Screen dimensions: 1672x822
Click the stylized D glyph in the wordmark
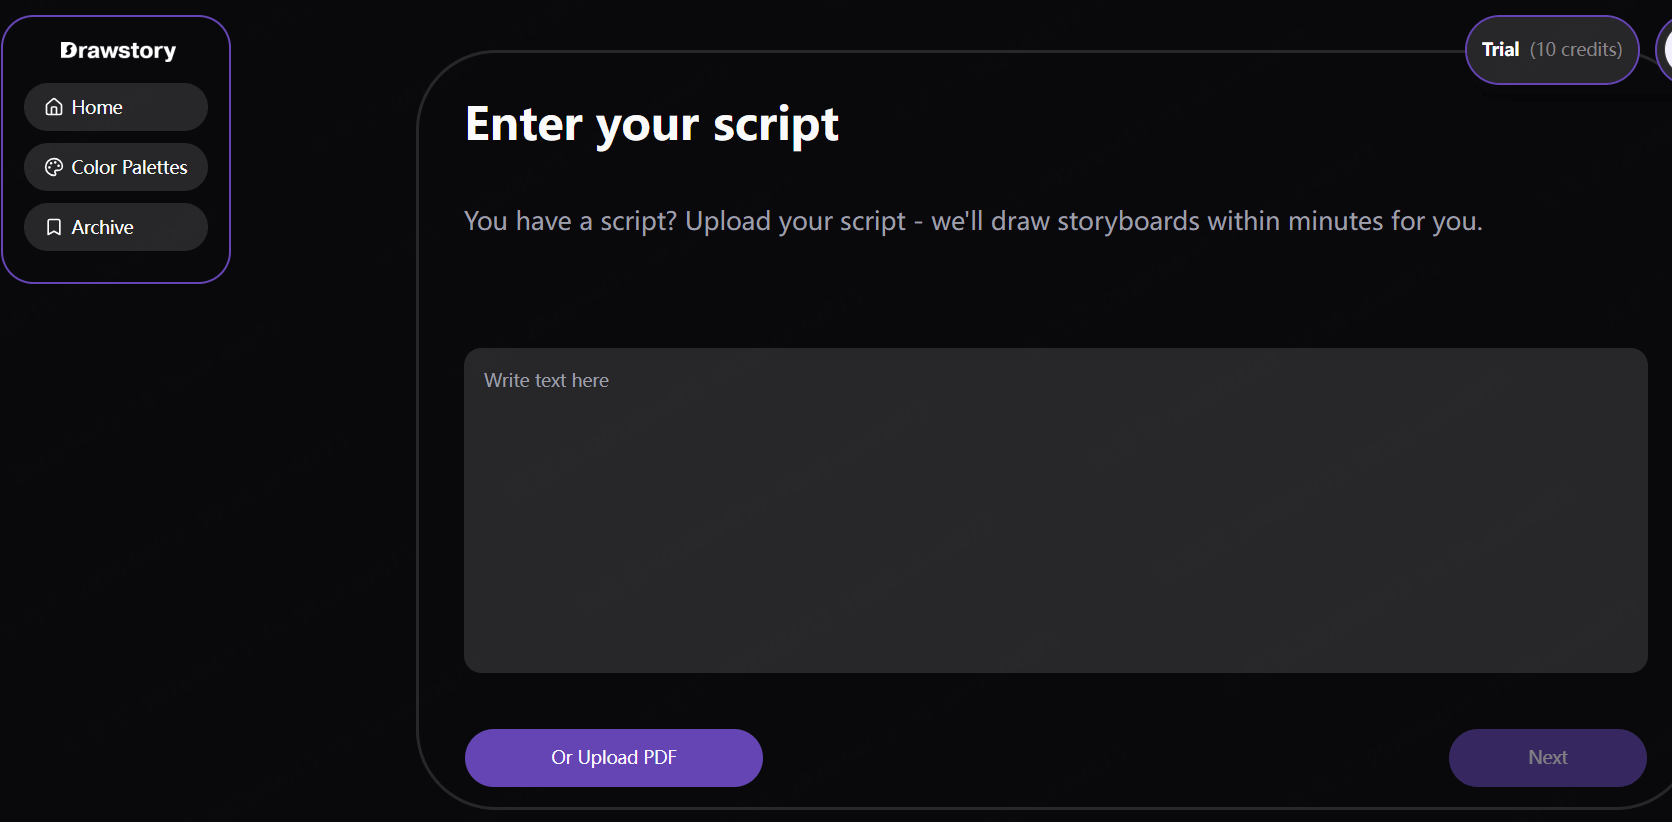[x=66, y=50]
